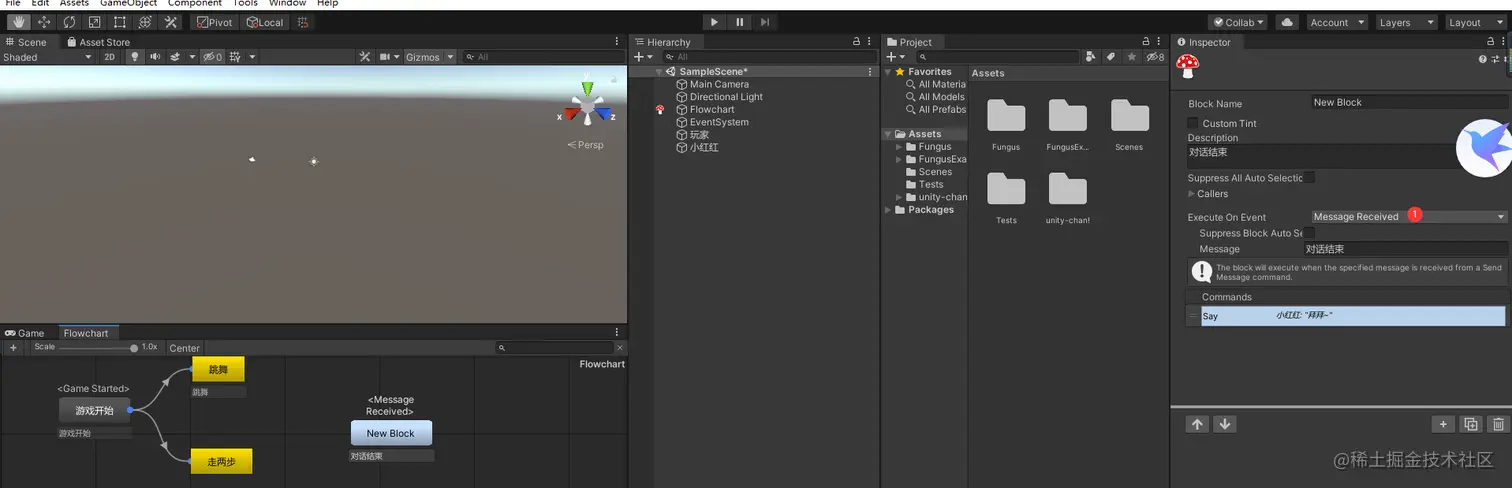Open the Layout dropdown

[x=1474, y=22]
